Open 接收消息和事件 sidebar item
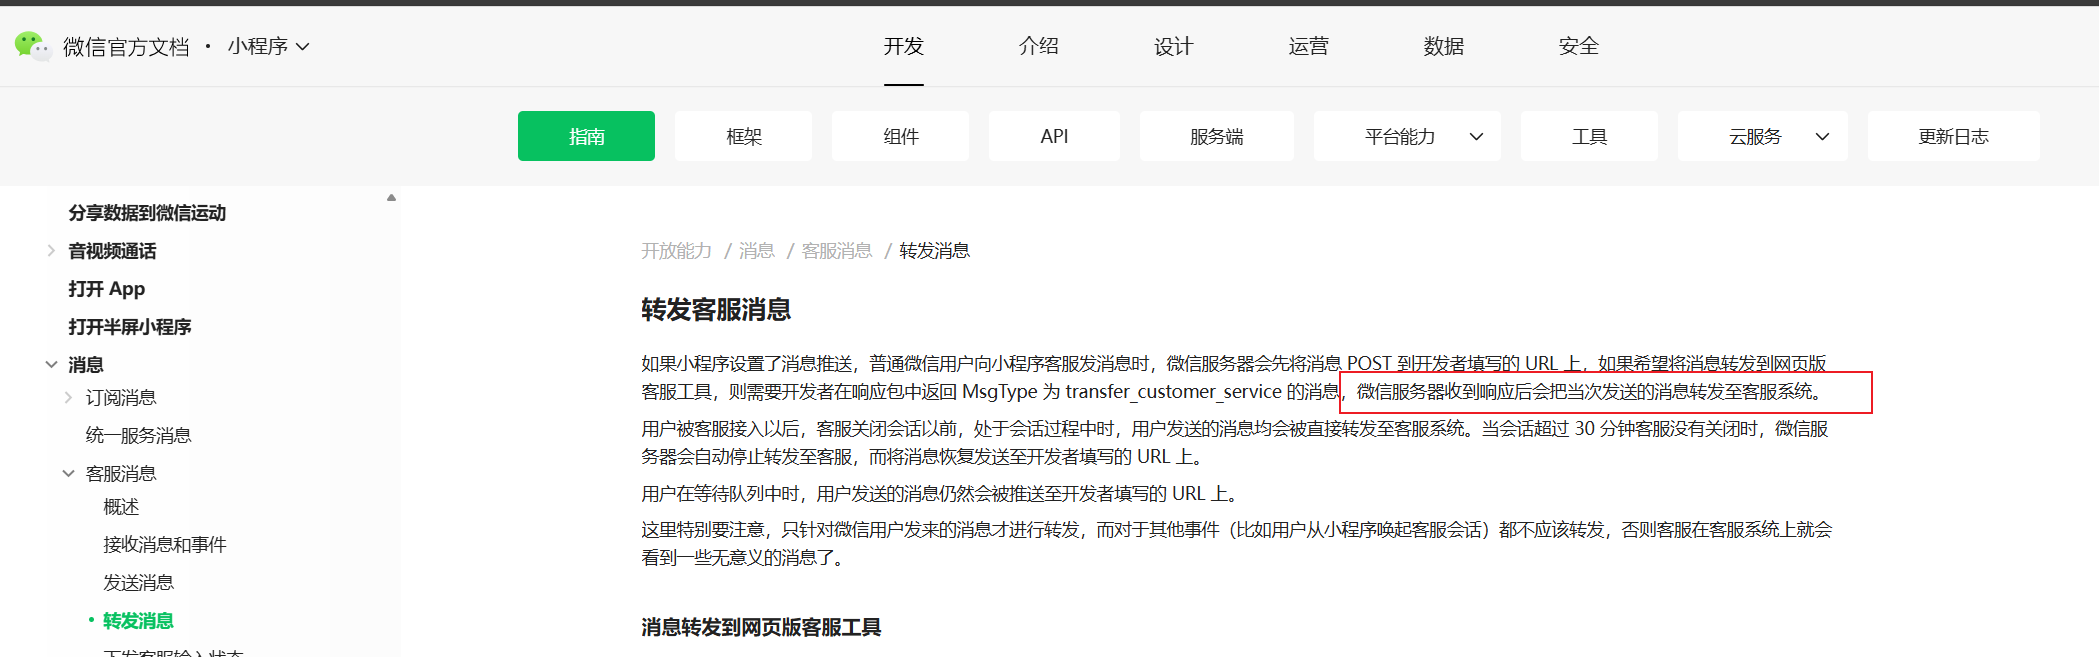 point(165,544)
